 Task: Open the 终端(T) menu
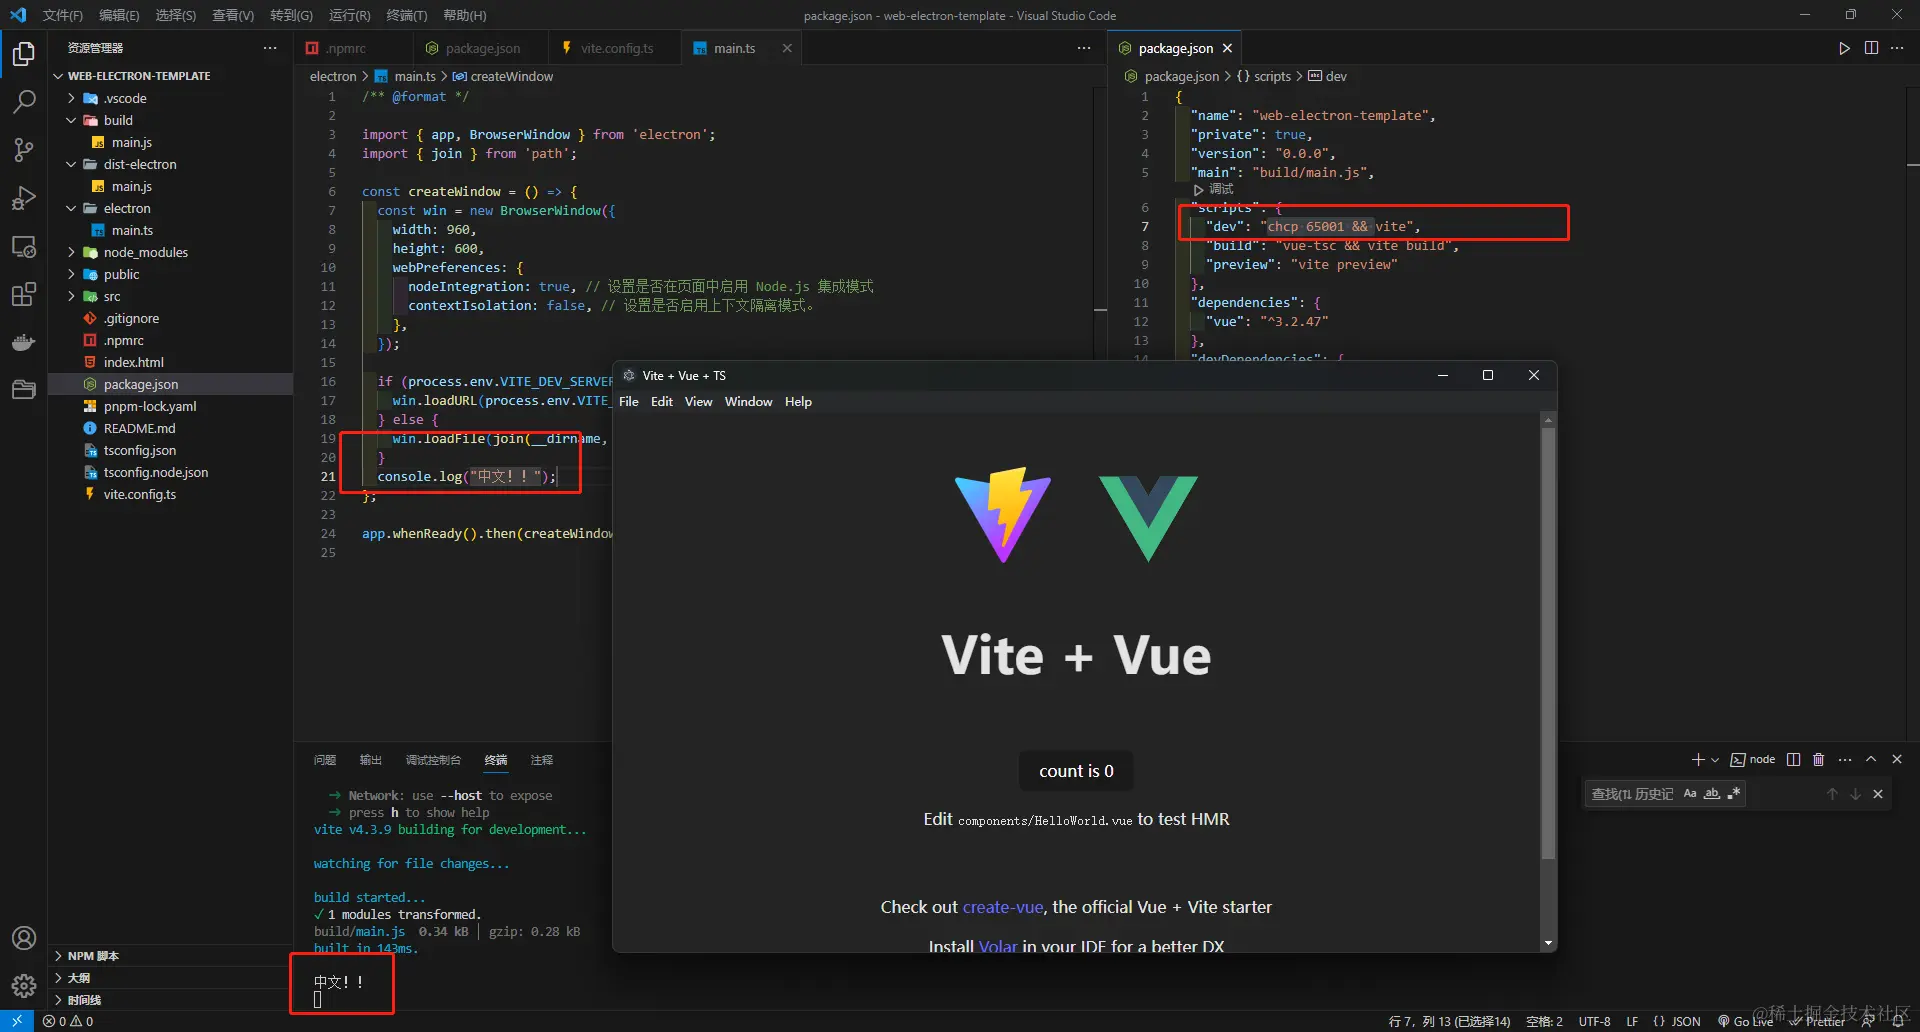pyautogui.click(x=406, y=15)
